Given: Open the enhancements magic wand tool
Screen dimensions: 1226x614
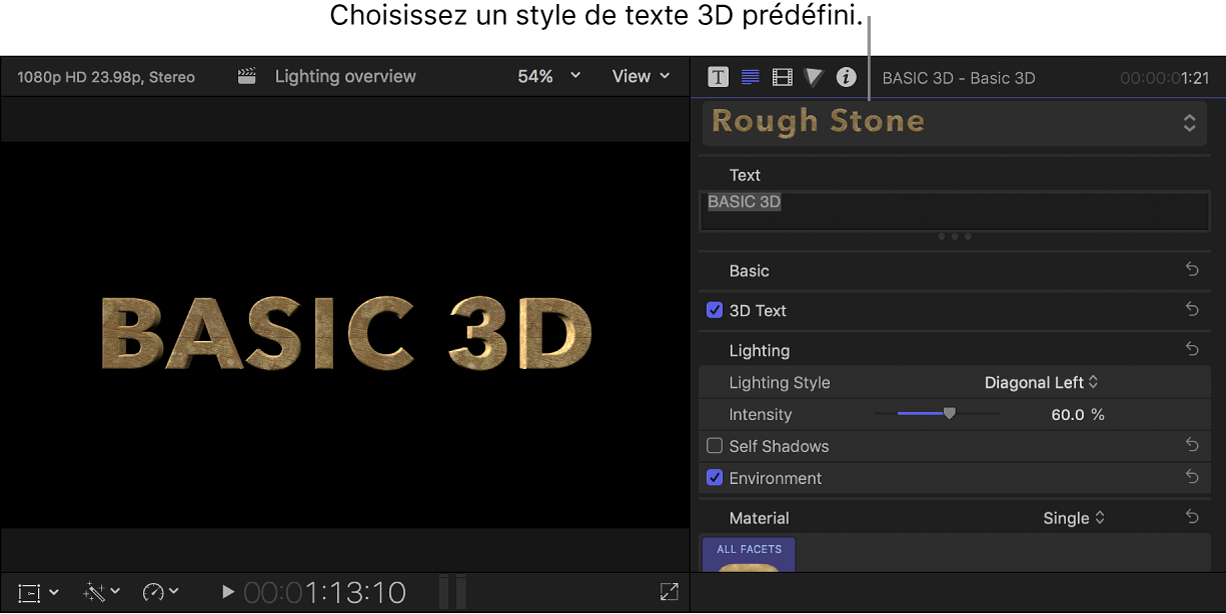Looking at the screenshot, I should coord(95,591).
